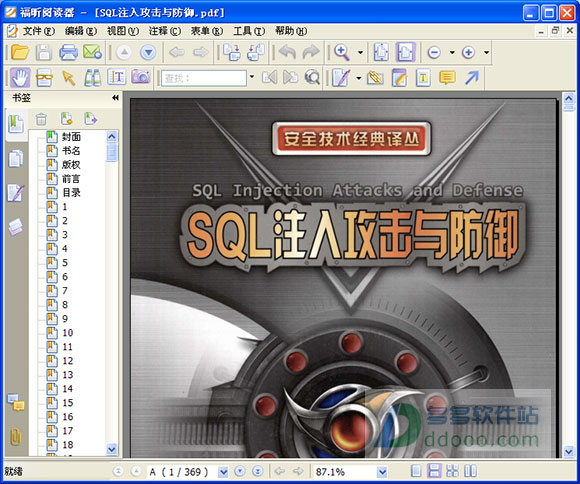Open the pencil annotation tool dropdown

tap(358, 78)
